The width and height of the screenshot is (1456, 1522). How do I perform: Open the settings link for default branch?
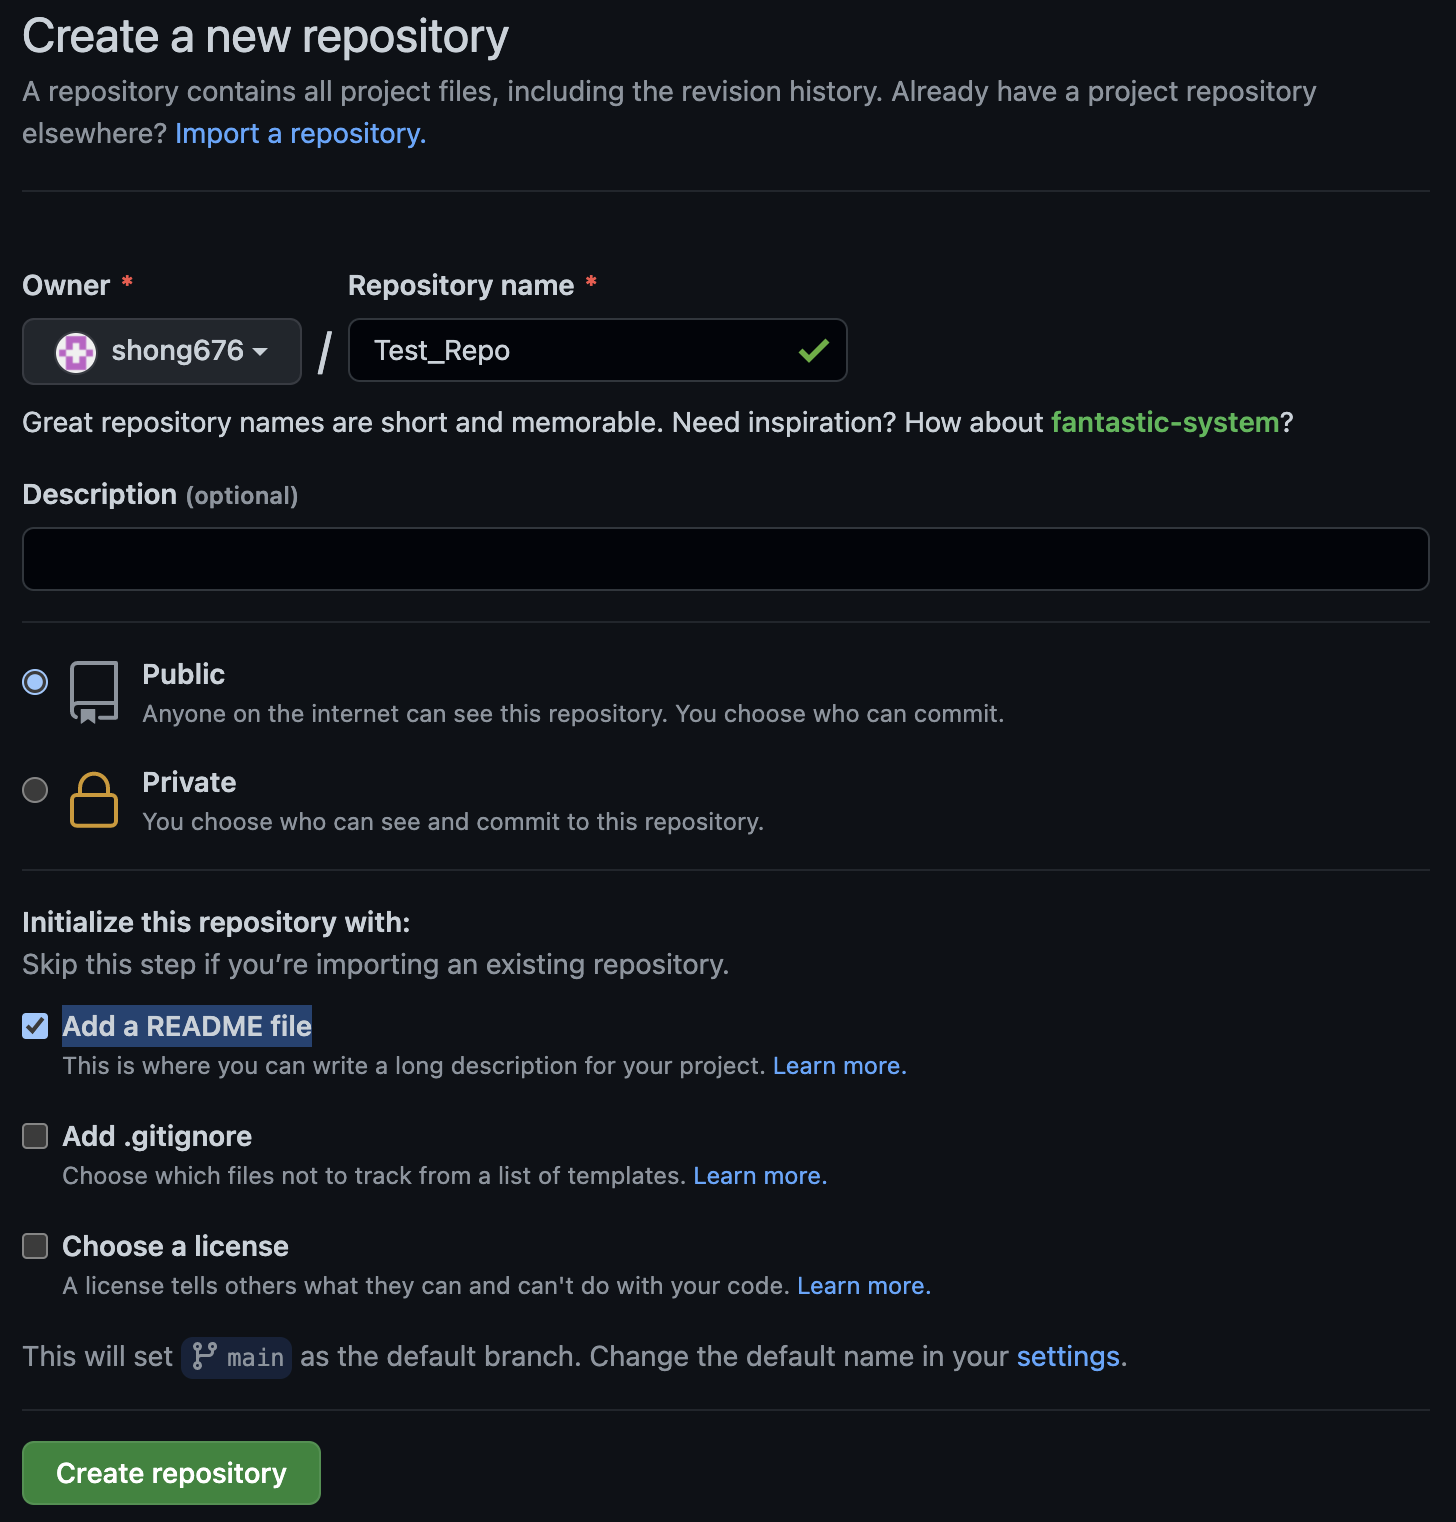(x=1068, y=1356)
